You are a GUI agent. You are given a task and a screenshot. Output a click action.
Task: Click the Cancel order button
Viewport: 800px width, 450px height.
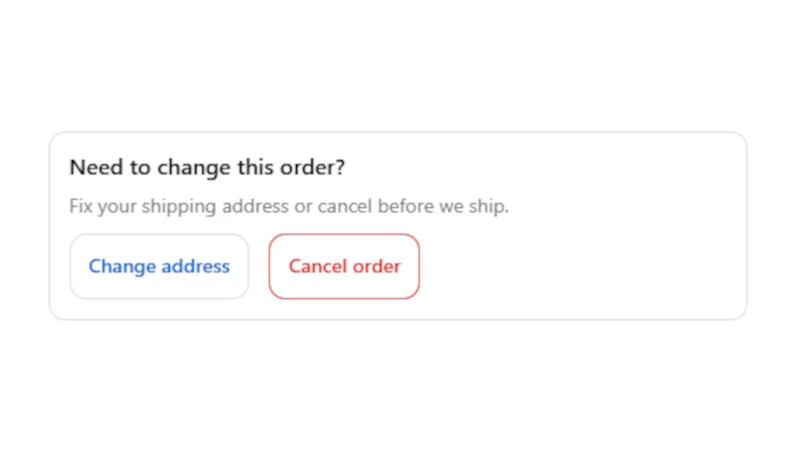(344, 266)
